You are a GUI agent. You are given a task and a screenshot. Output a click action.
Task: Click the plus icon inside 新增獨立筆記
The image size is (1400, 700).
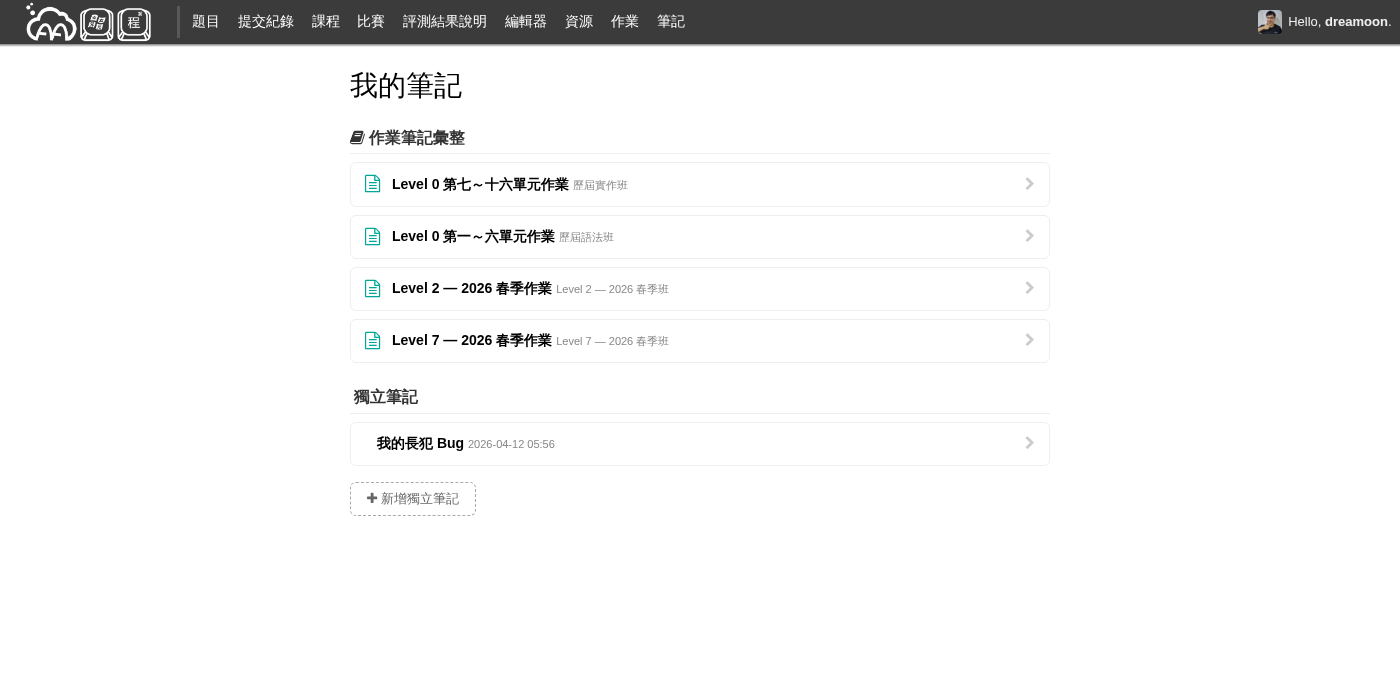point(372,498)
